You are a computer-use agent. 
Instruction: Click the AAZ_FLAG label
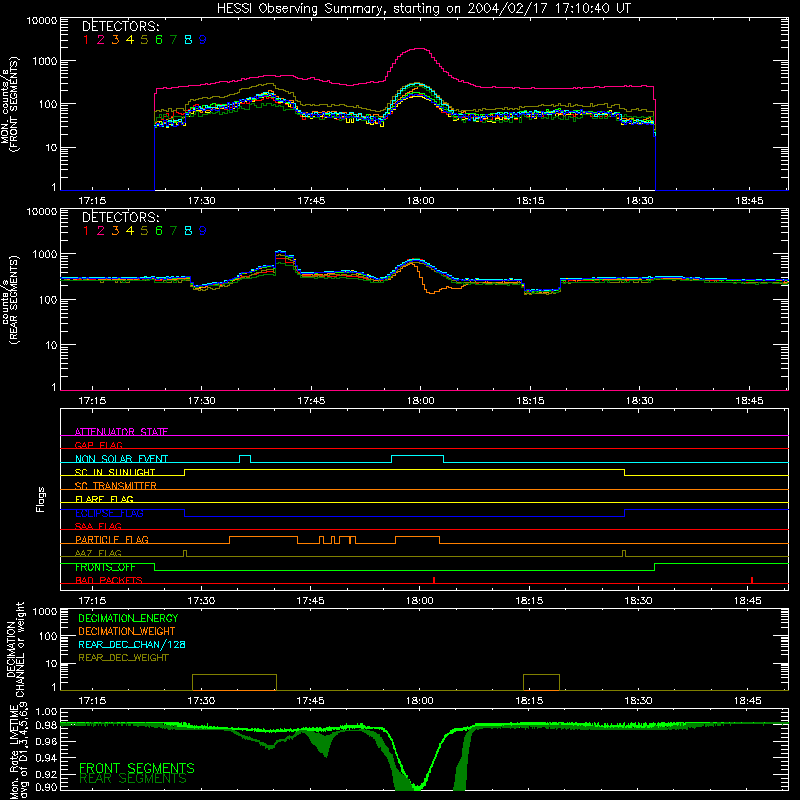98,553
